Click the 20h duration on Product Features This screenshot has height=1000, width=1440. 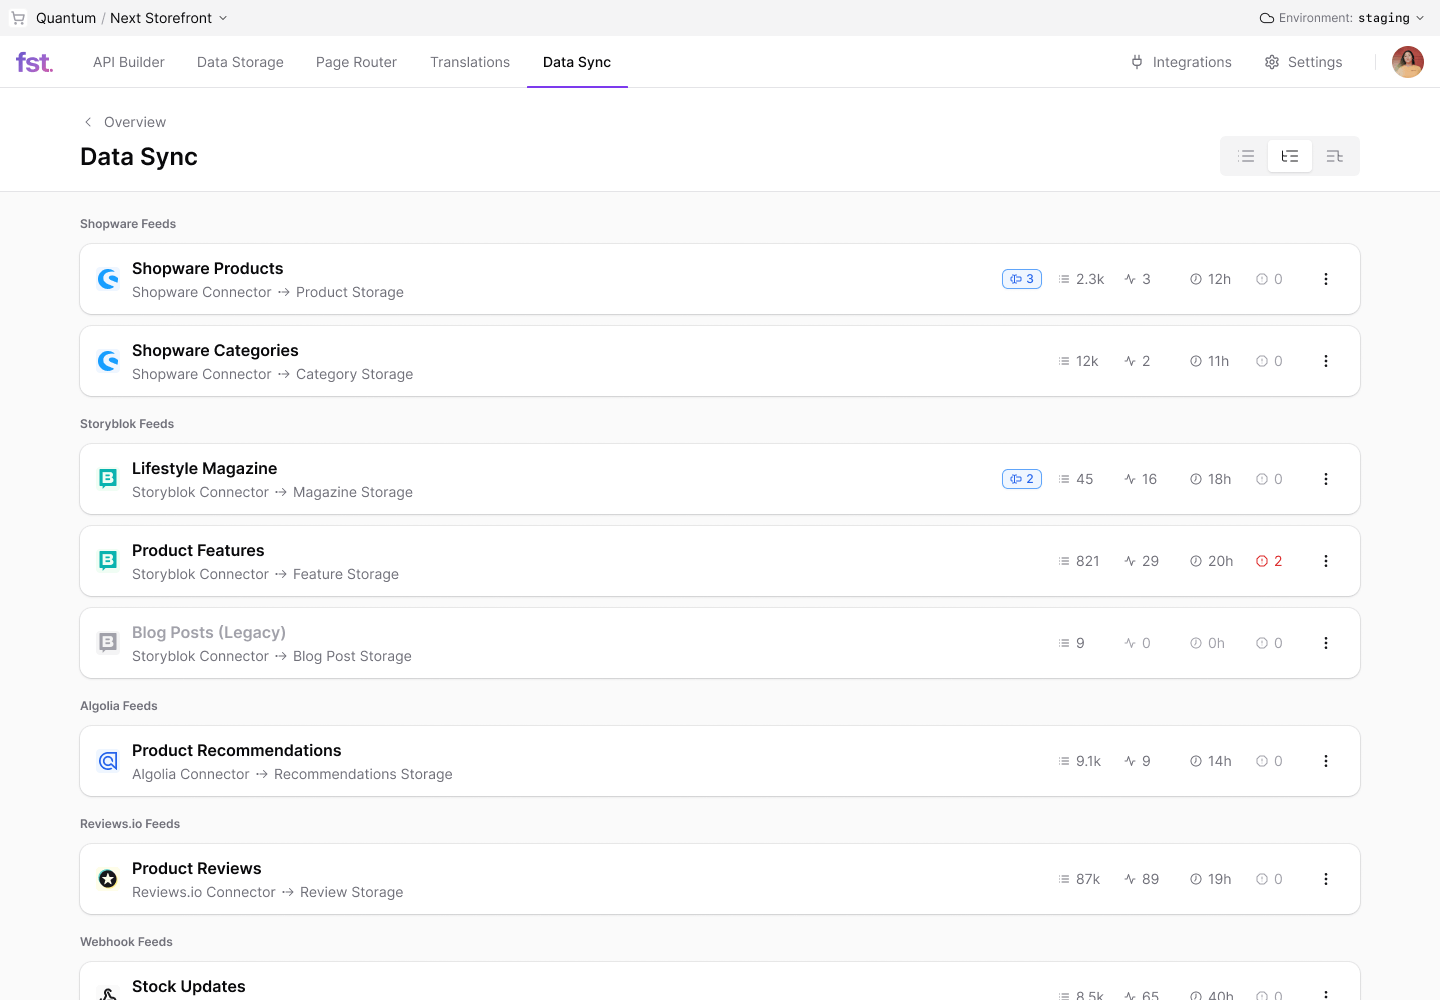tap(1211, 561)
